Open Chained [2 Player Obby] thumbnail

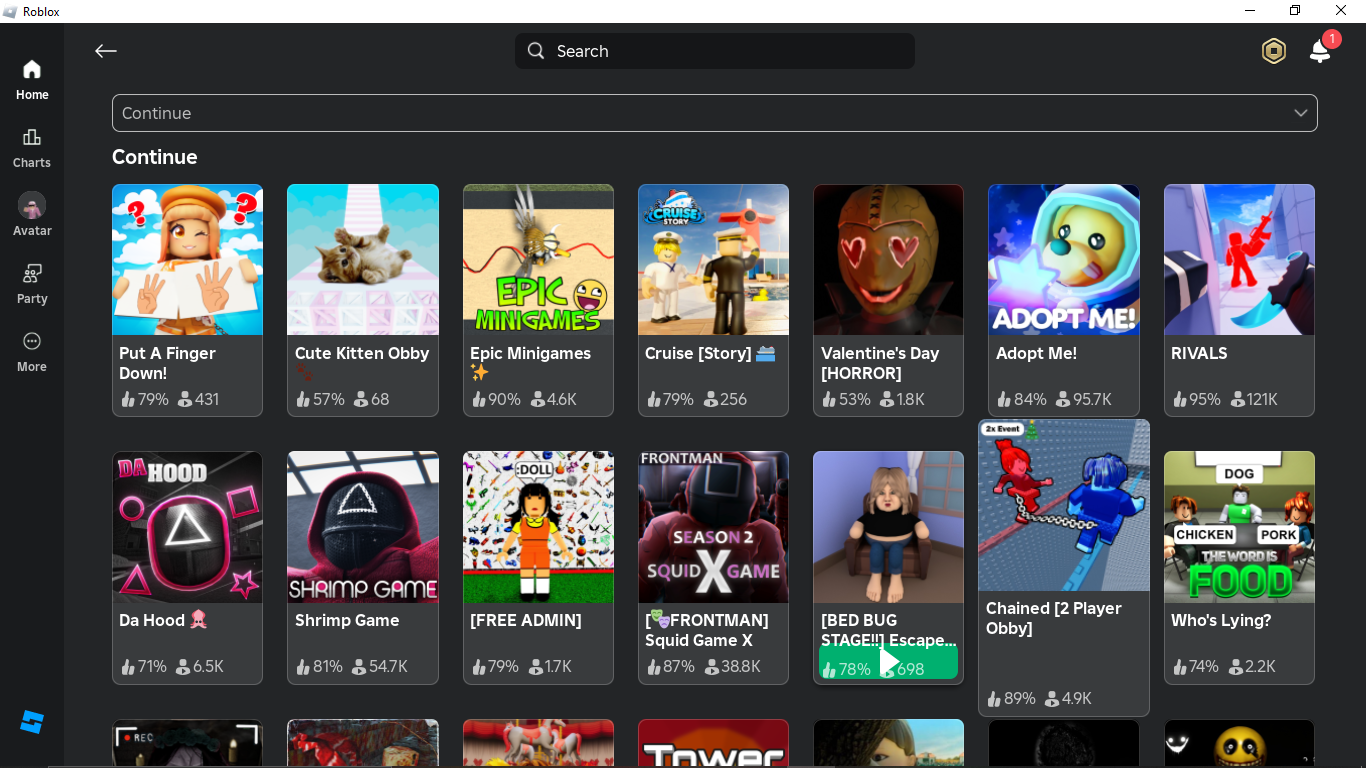[x=1064, y=505]
